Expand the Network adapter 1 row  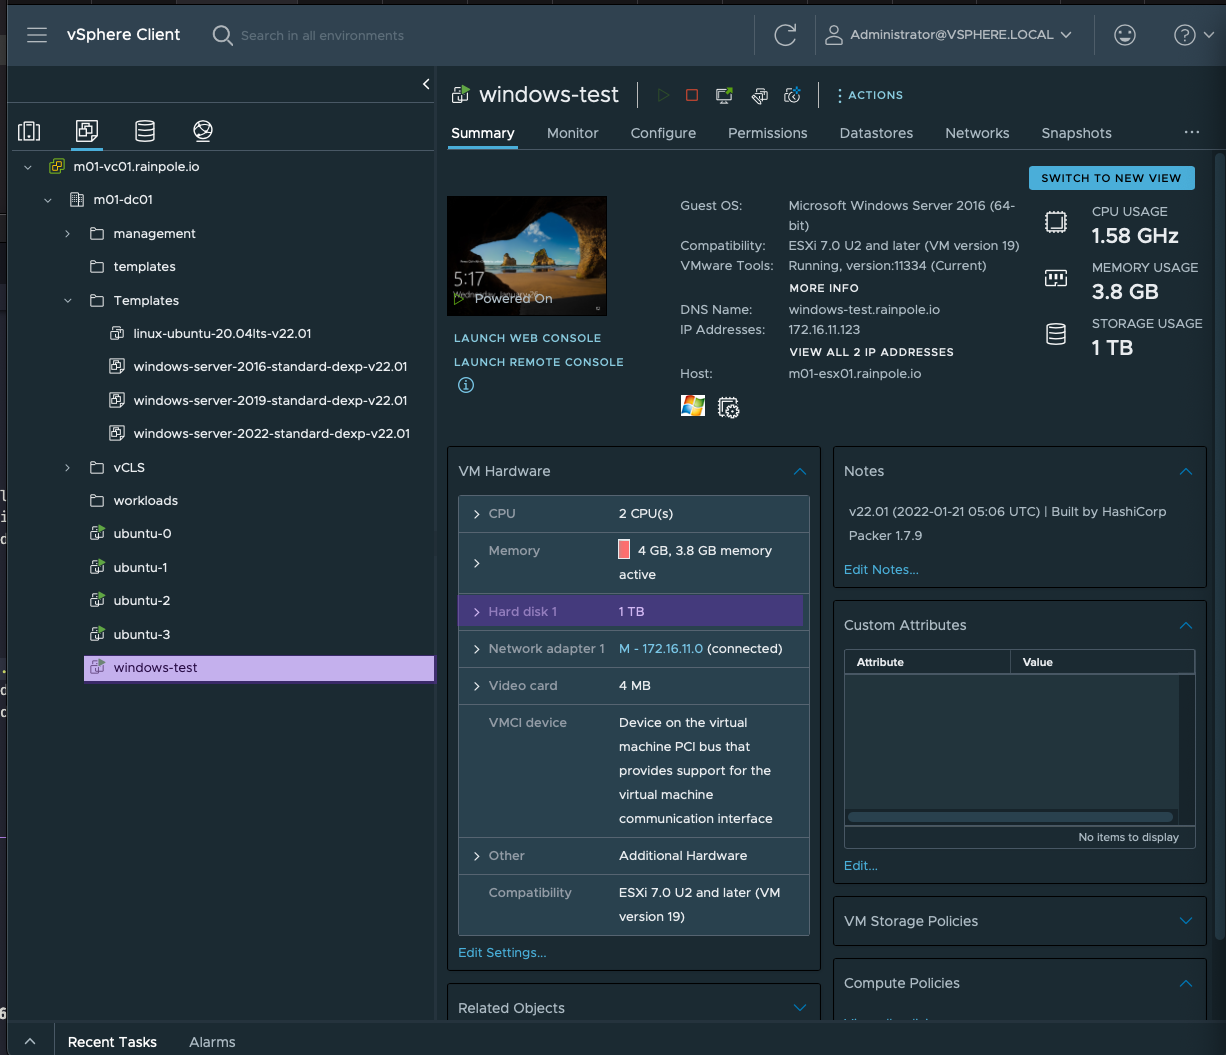tap(477, 648)
